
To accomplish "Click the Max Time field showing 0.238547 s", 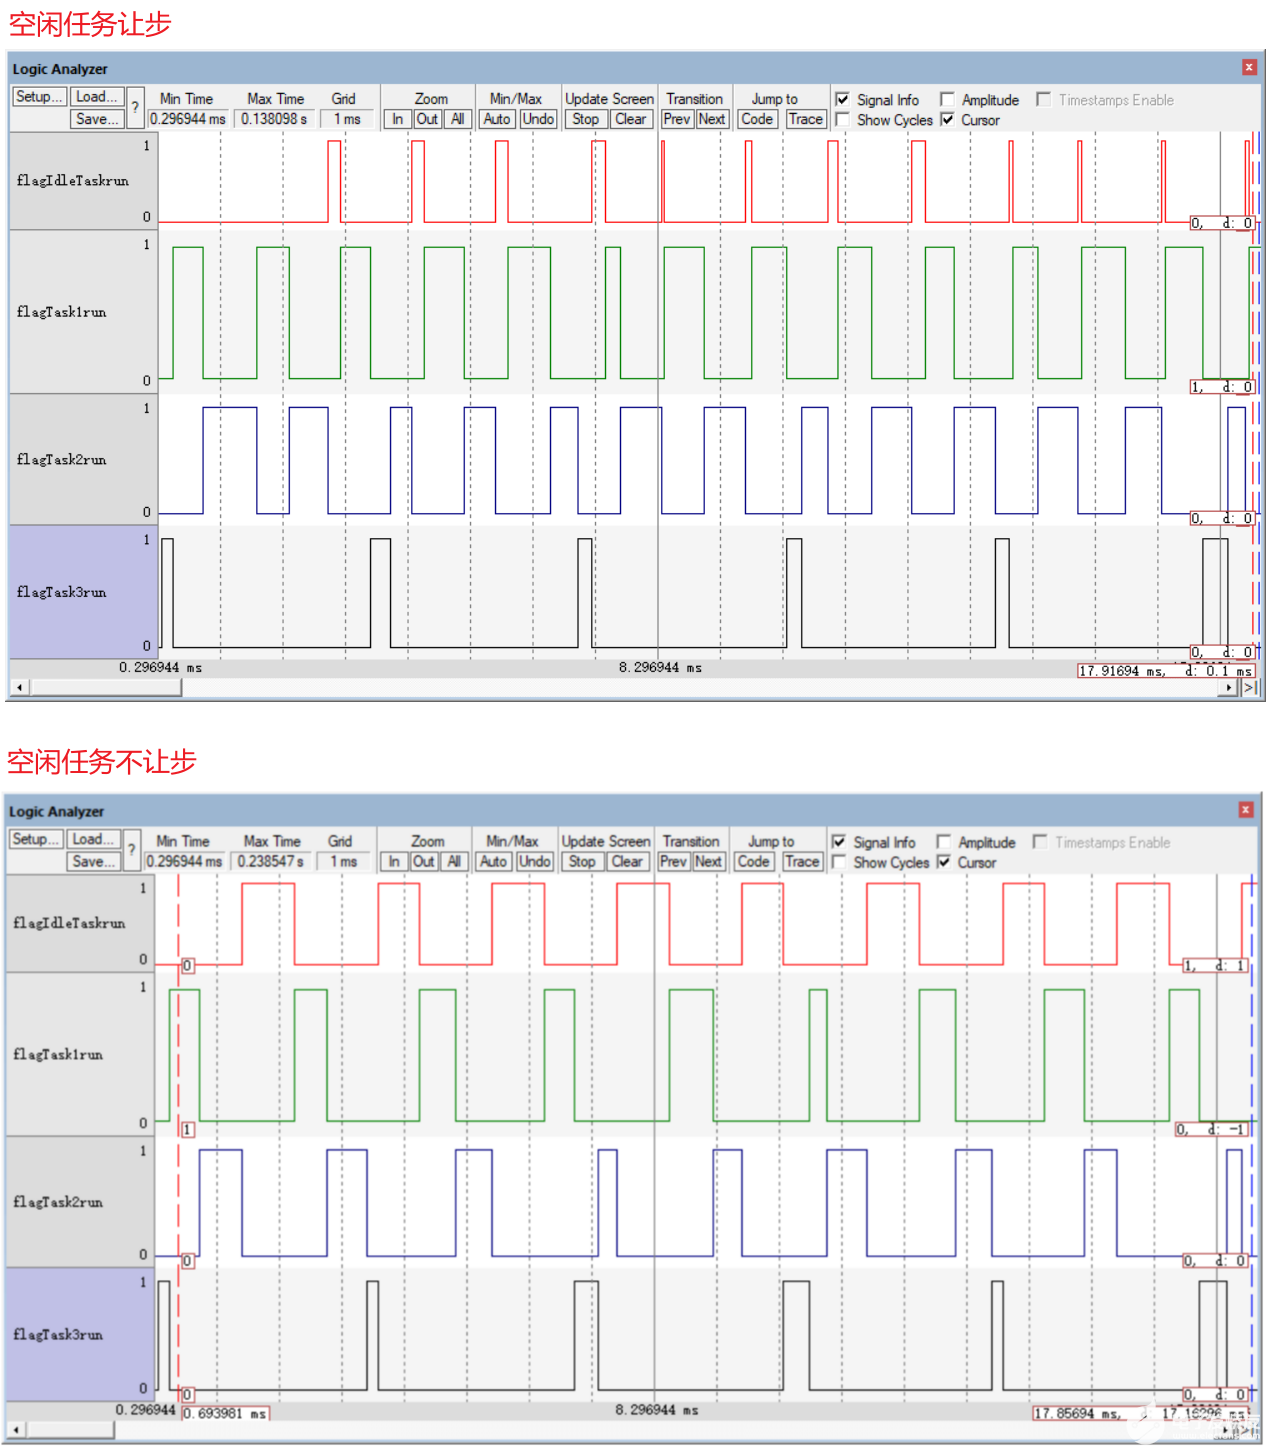I will pyautogui.click(x=272, y=861).
